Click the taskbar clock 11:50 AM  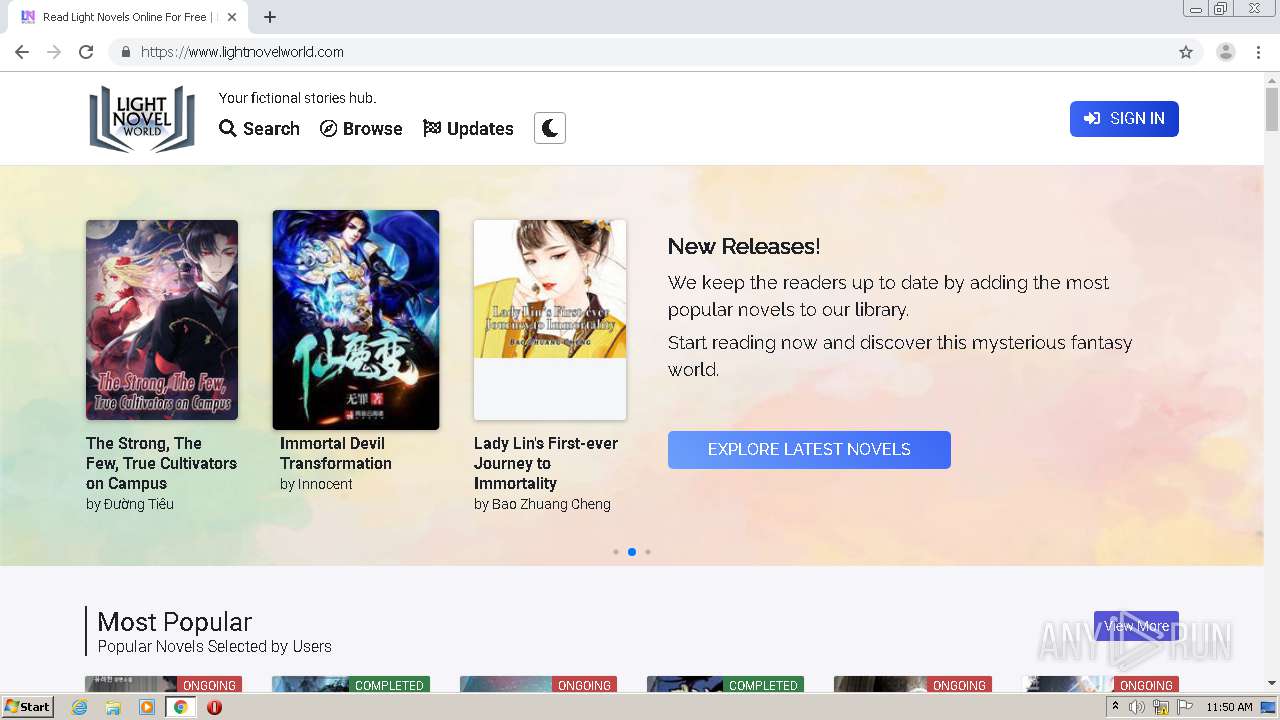1229,707
